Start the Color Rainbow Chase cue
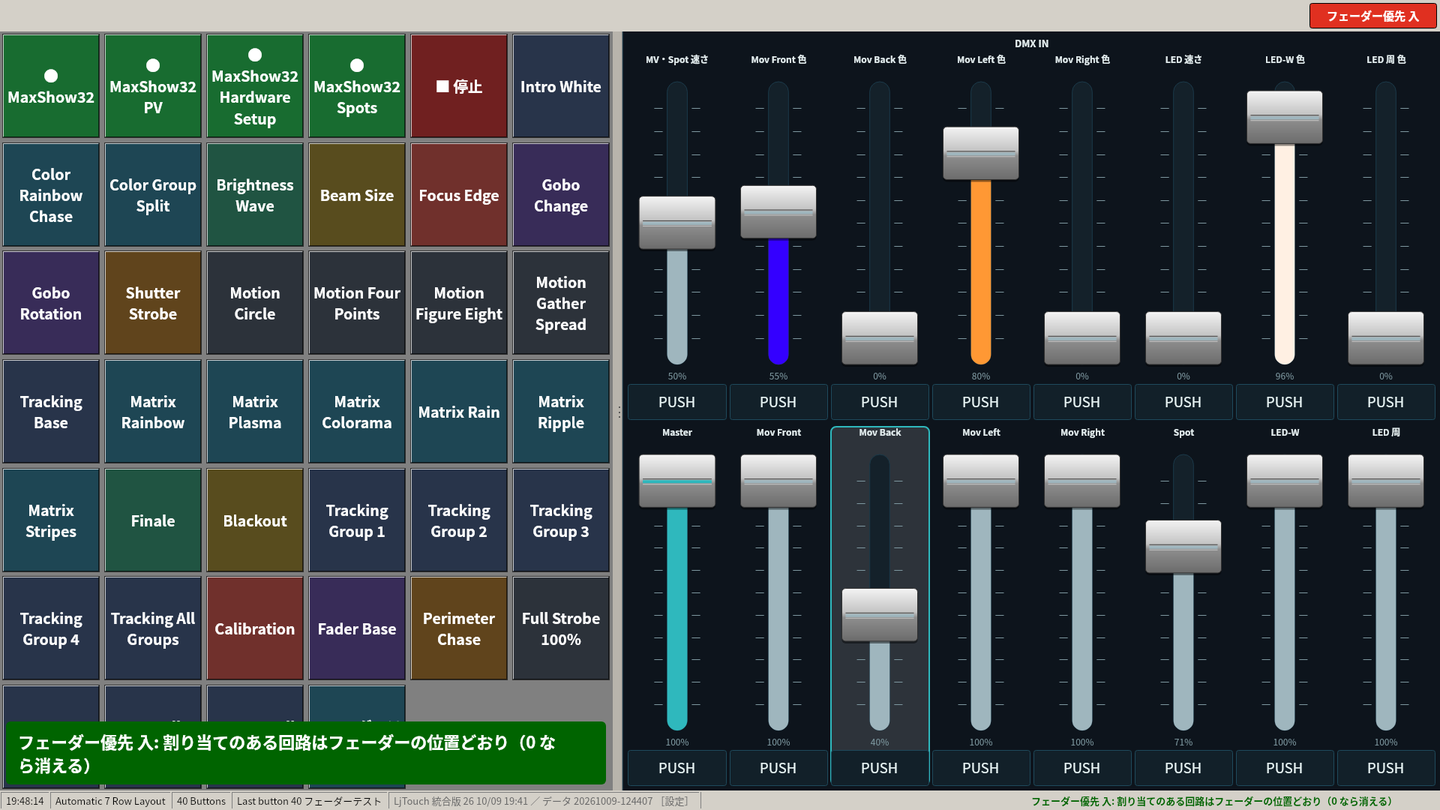Screen dimensions: 1440x810 click(x=51, y=195)
